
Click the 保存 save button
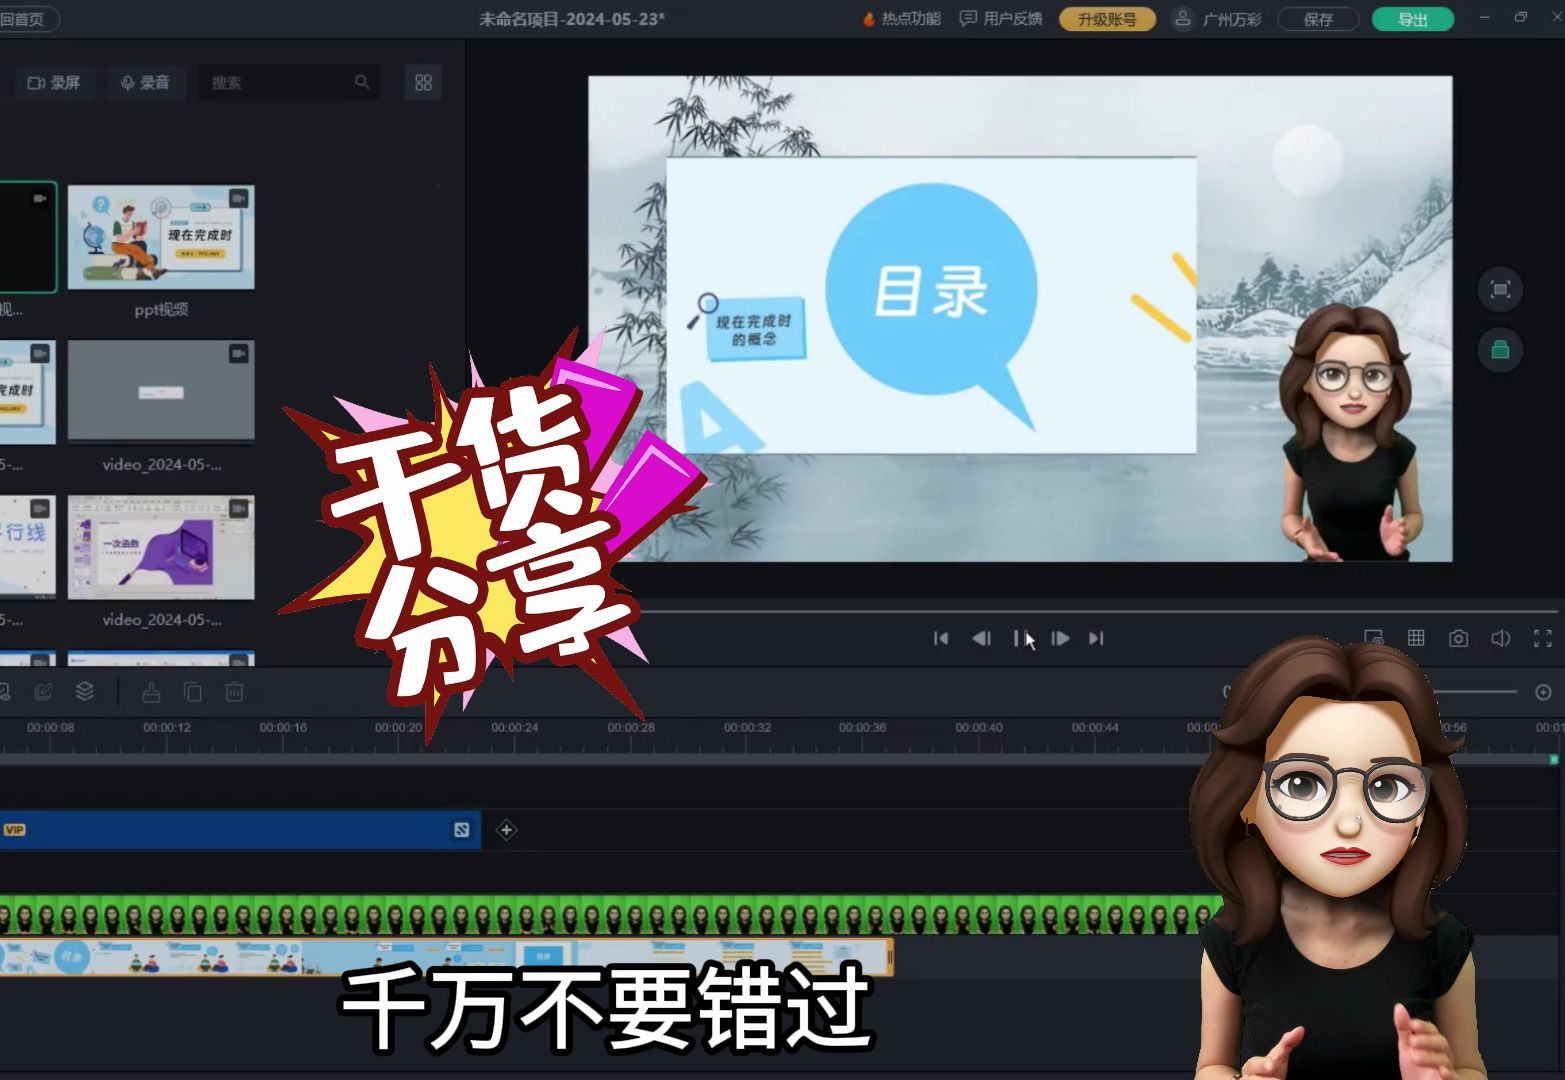click(1318, 19)
